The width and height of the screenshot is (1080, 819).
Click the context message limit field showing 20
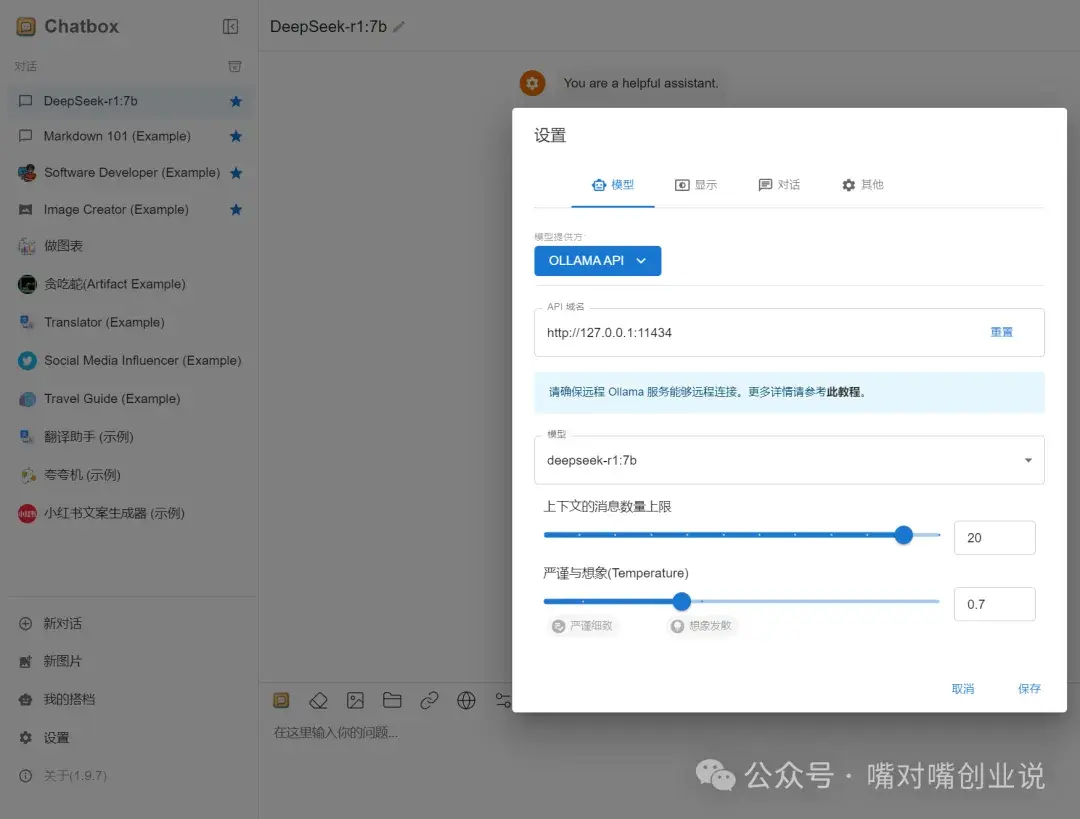coord(995,538)
